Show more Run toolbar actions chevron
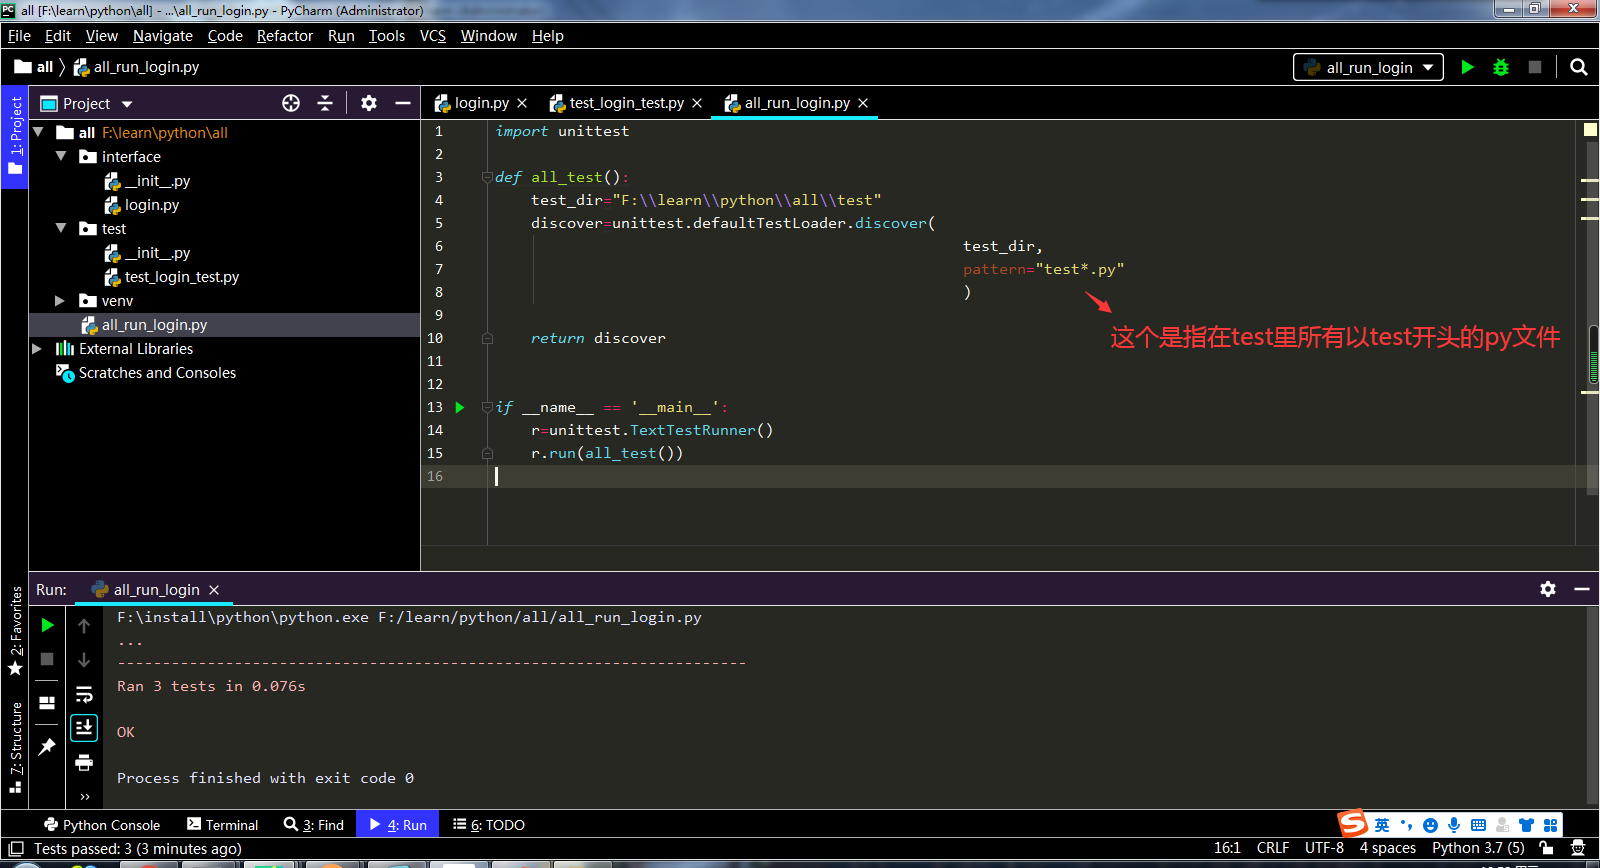The height and width of the screenshot is (868, 1600). (84, 797)
